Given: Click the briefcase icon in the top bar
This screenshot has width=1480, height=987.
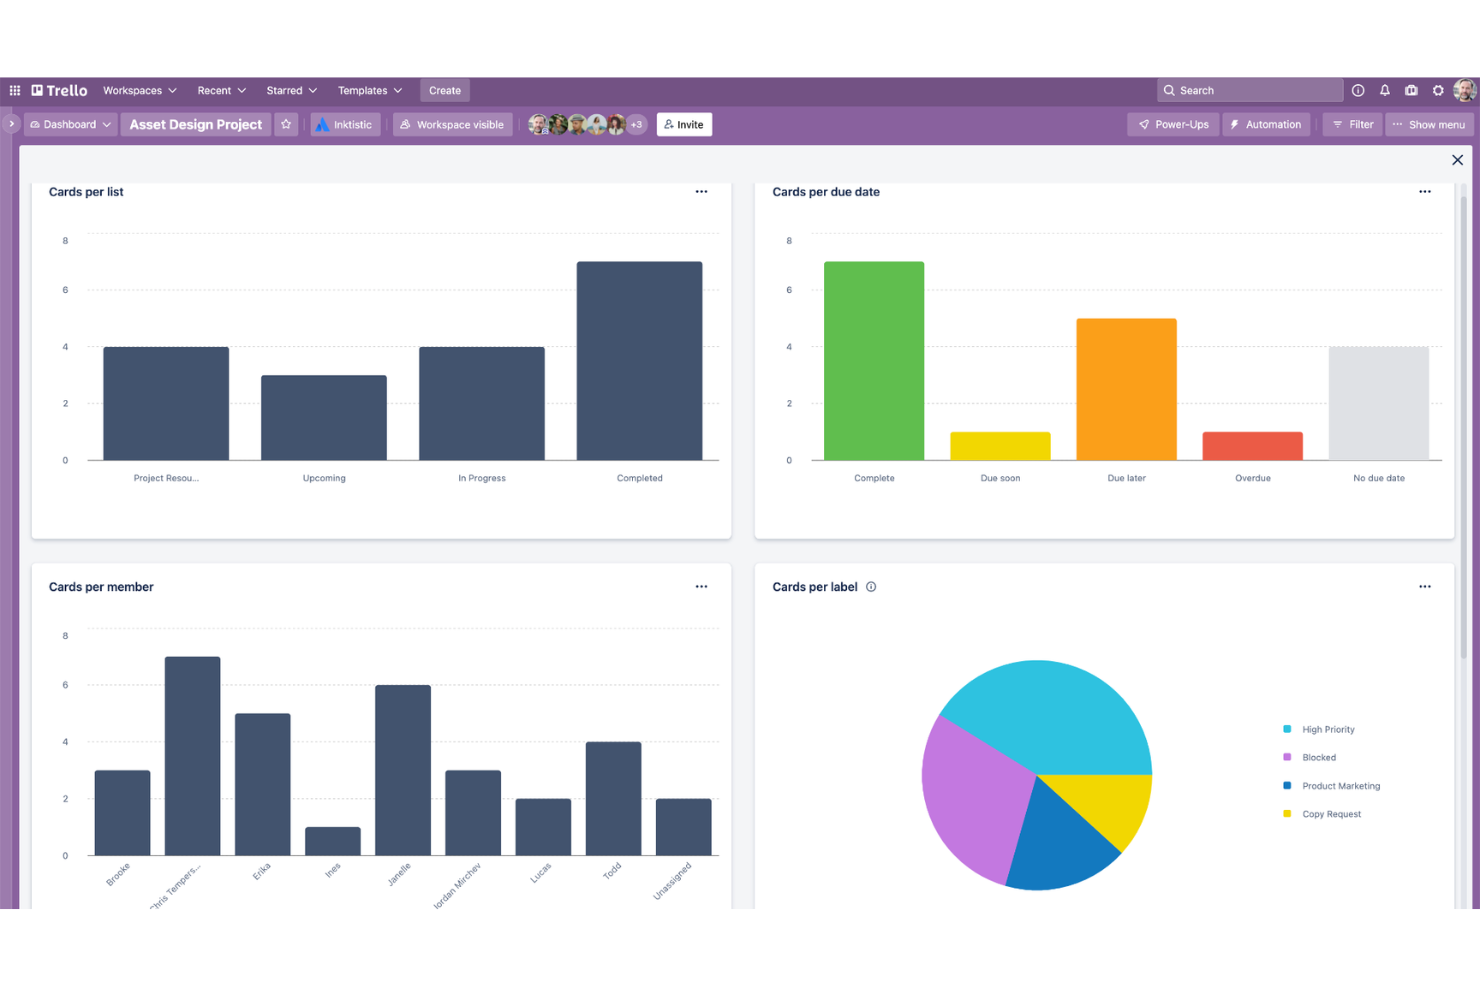Looking at the screenshot, I should tap(1411, 90).
